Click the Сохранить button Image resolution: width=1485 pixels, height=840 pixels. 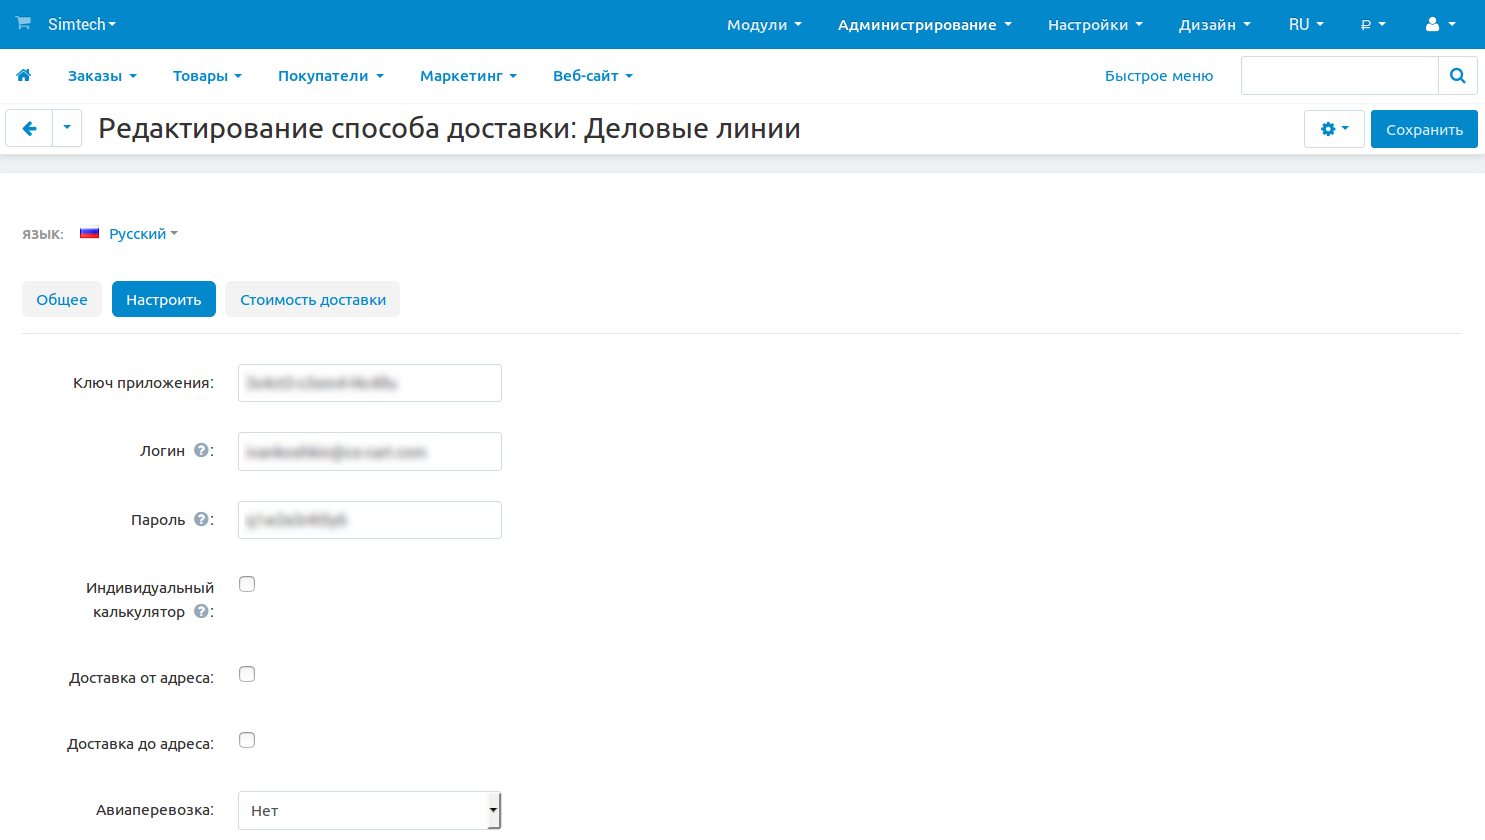point(1423,129)
